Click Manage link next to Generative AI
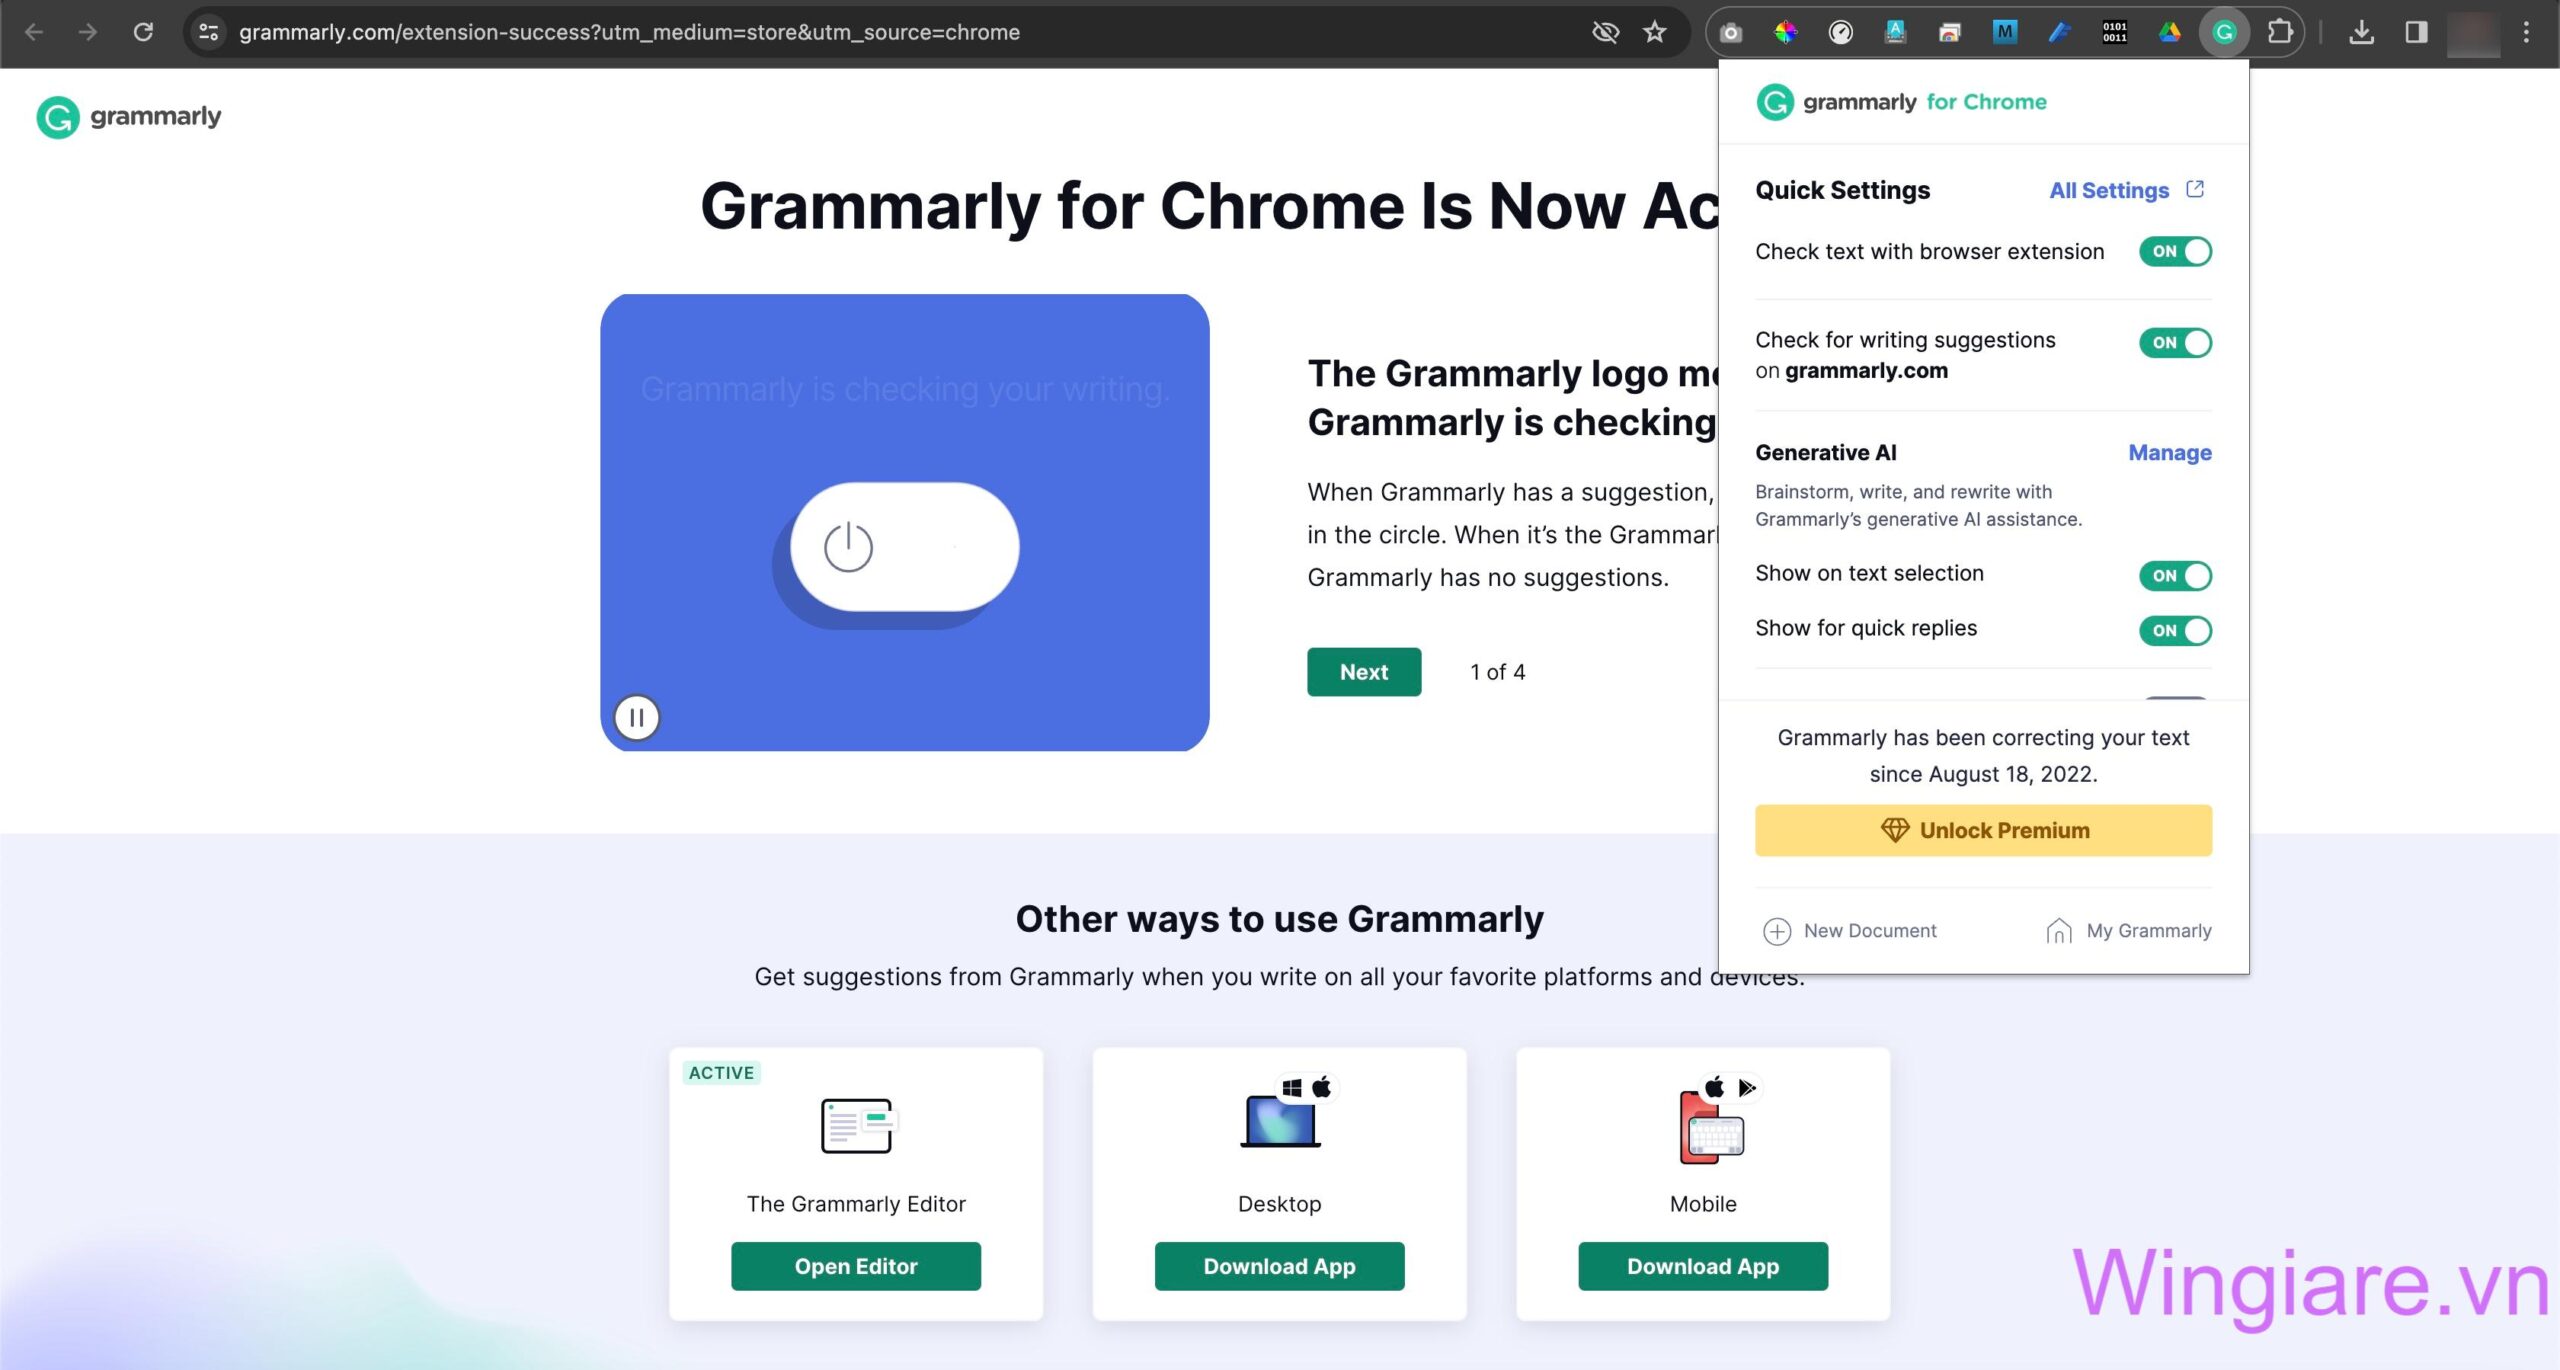2560x1370 pixels. 2171,452
